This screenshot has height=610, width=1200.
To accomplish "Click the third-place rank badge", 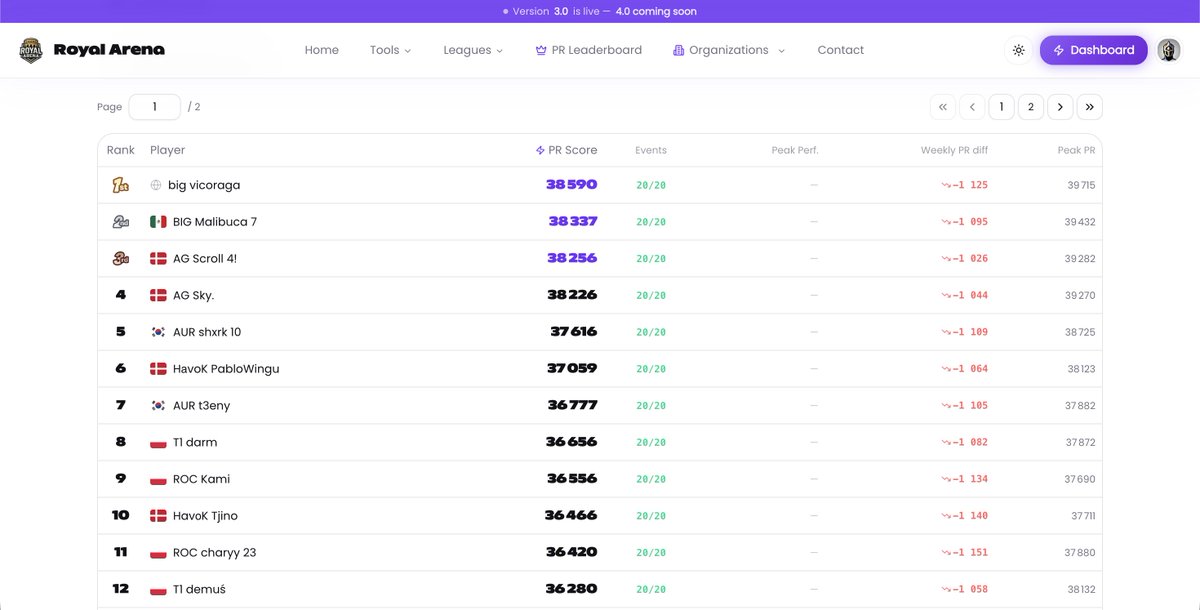I will (x=120, y=258).
